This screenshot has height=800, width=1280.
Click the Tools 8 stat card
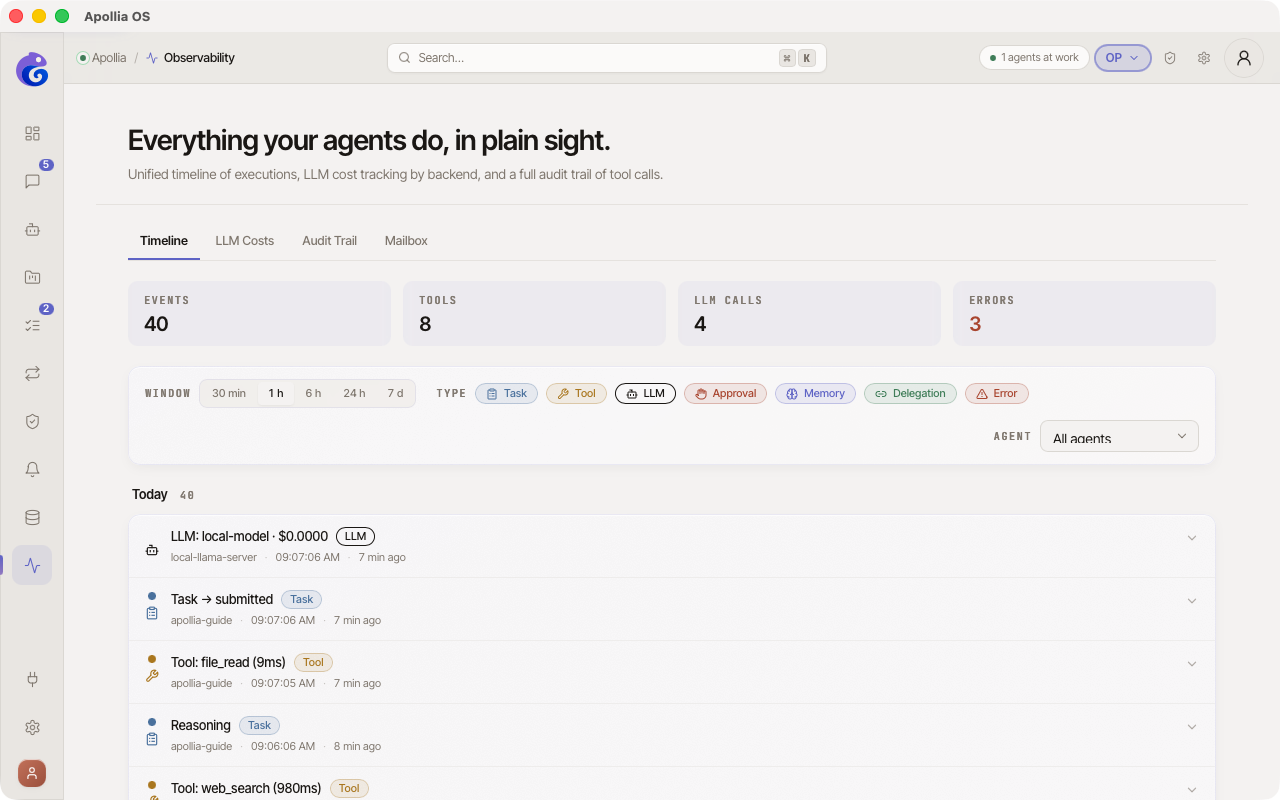(534, 314)
